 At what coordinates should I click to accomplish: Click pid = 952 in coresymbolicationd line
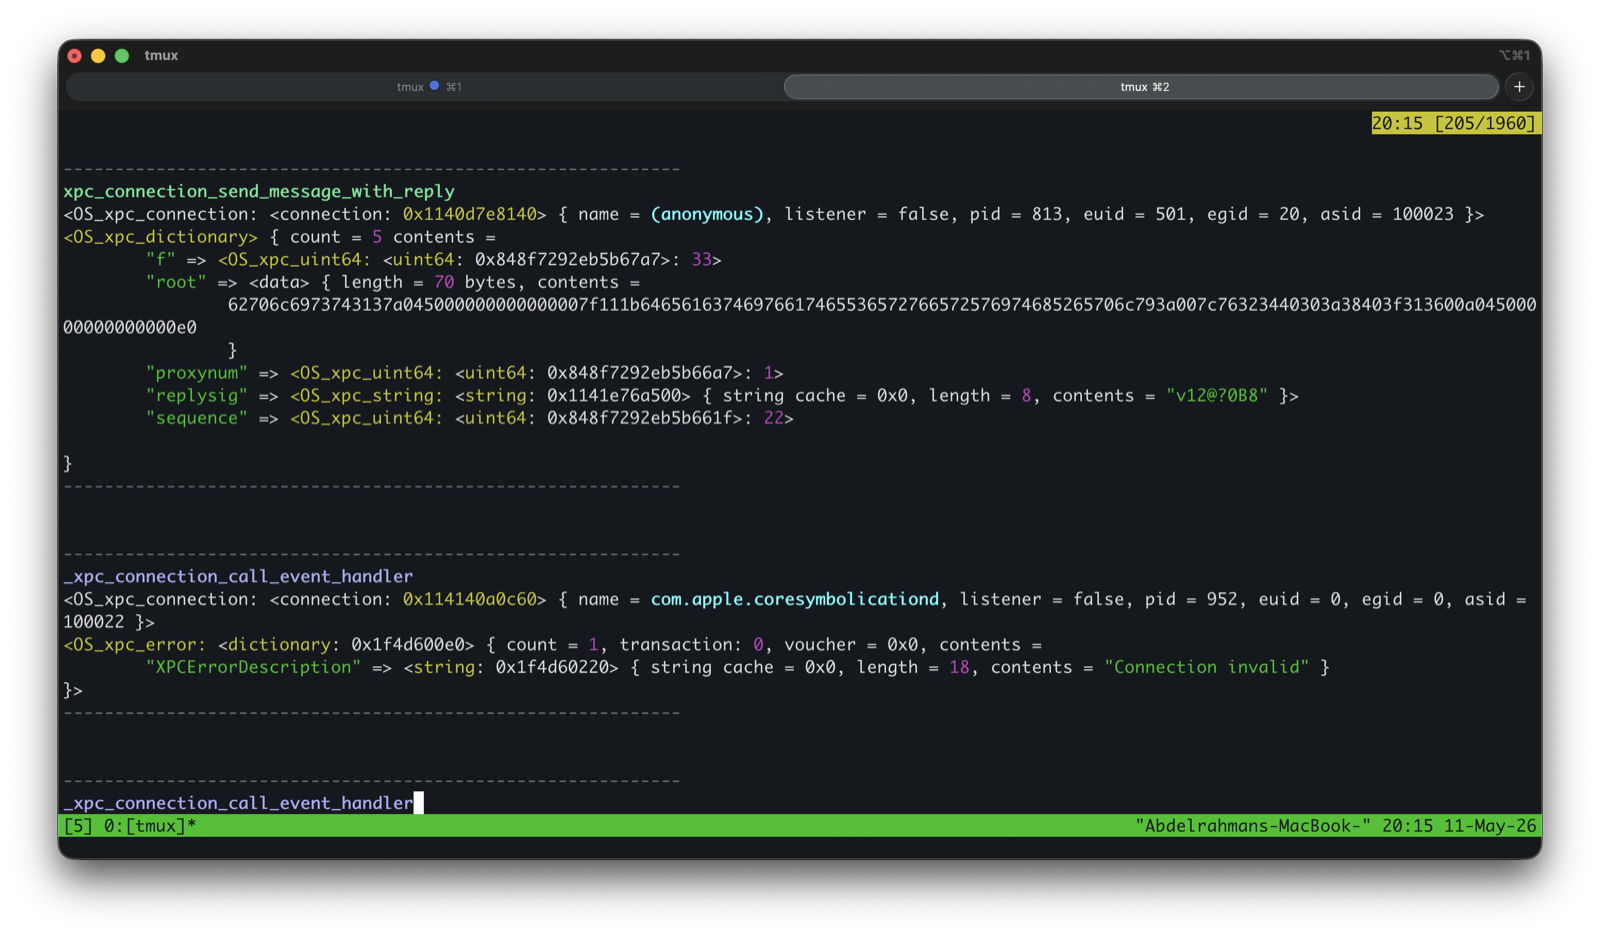coord(1191,599)
